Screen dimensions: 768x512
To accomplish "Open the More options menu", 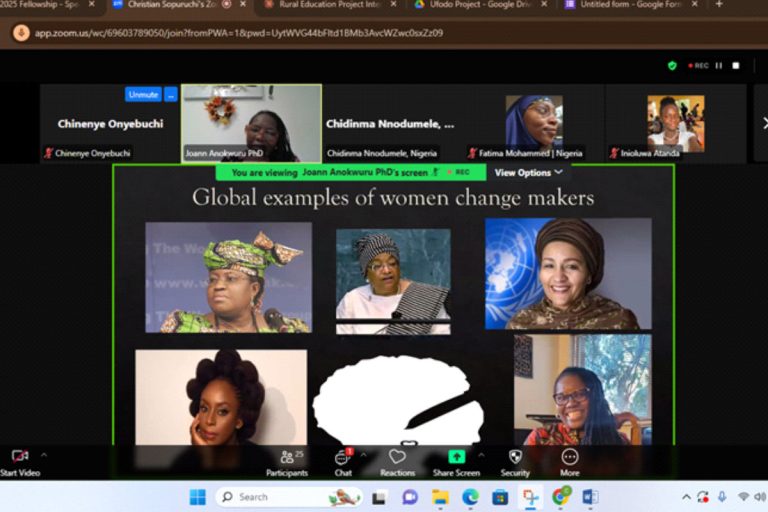I will (x=569, y=458).
